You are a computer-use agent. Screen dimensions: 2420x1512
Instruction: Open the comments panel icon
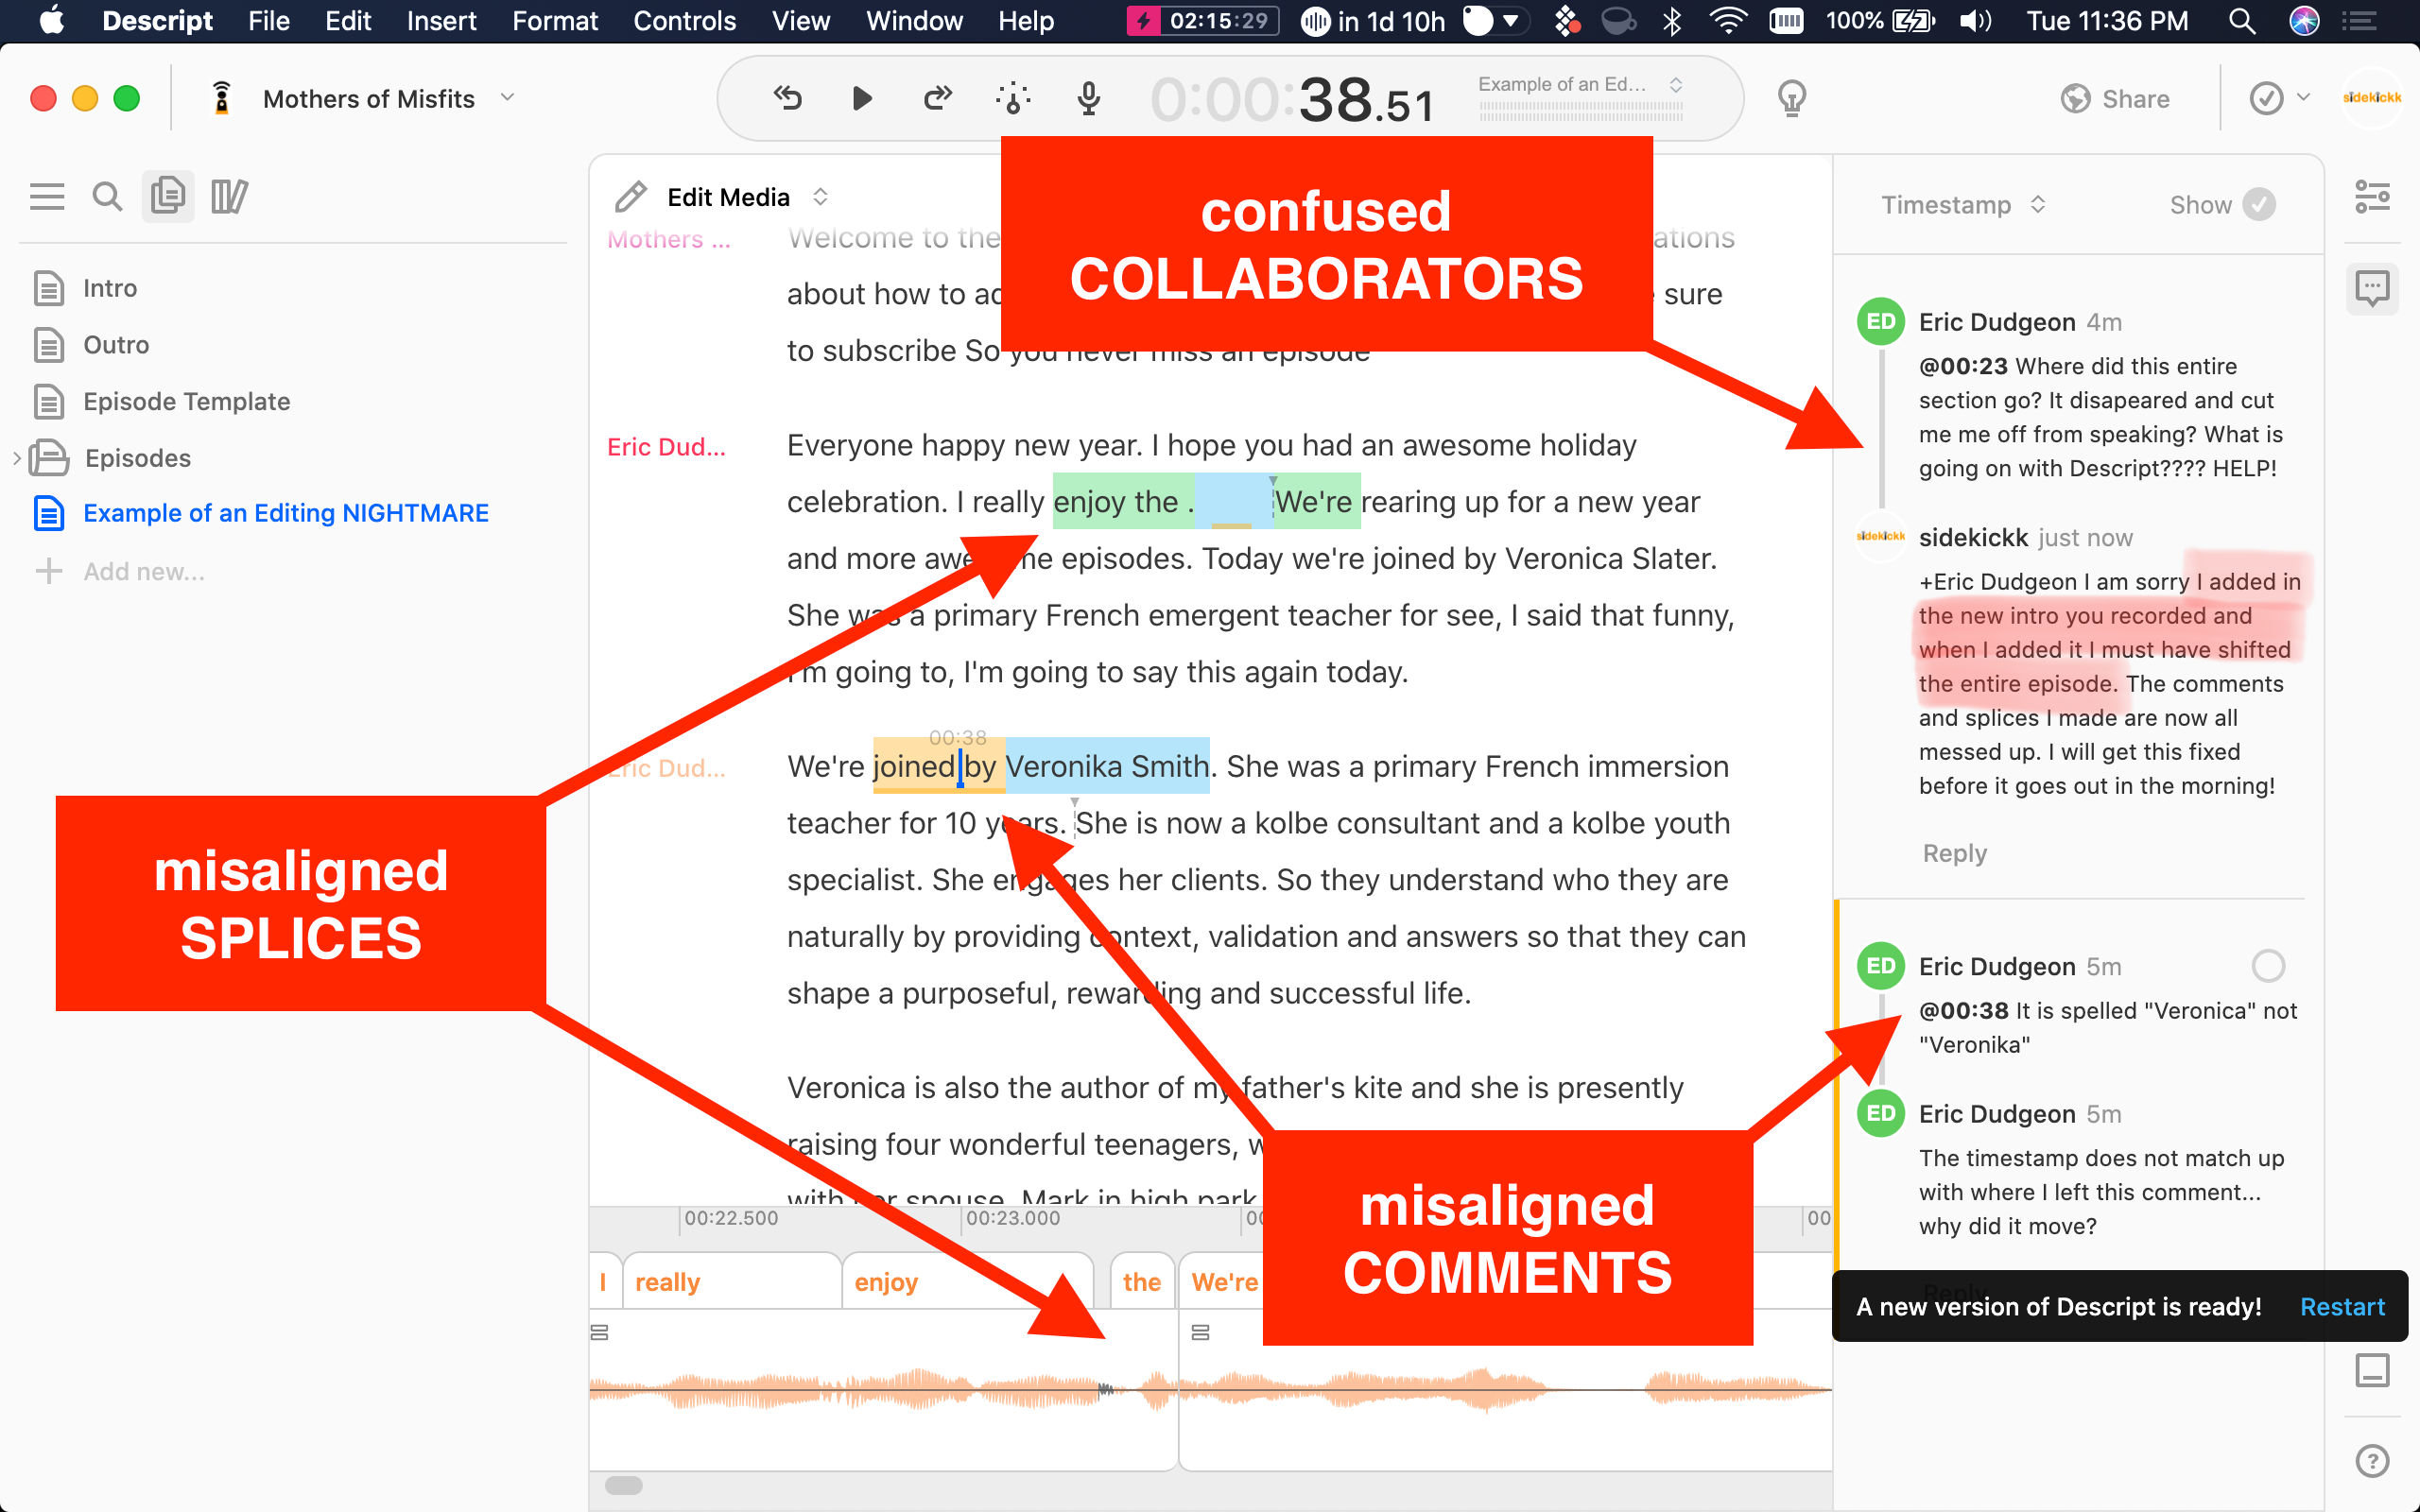click(x=2372, y=289)
